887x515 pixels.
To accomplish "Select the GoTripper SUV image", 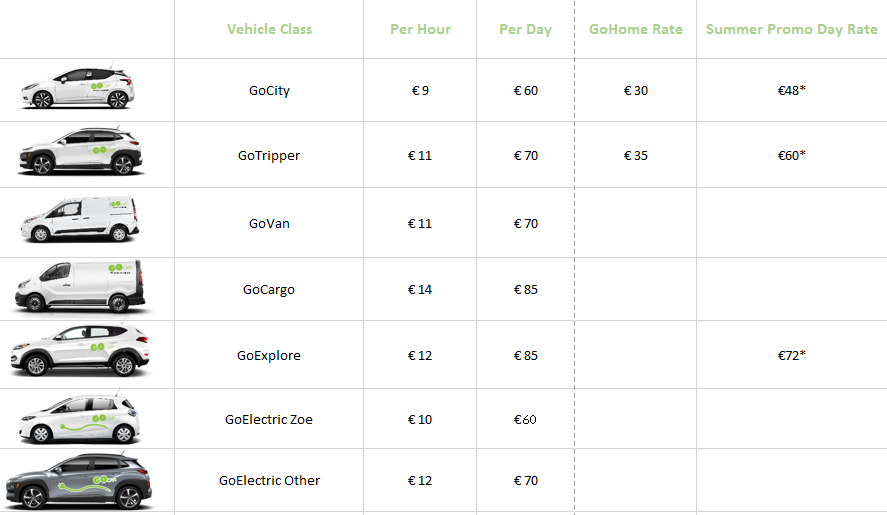I will tap(80, 154).
